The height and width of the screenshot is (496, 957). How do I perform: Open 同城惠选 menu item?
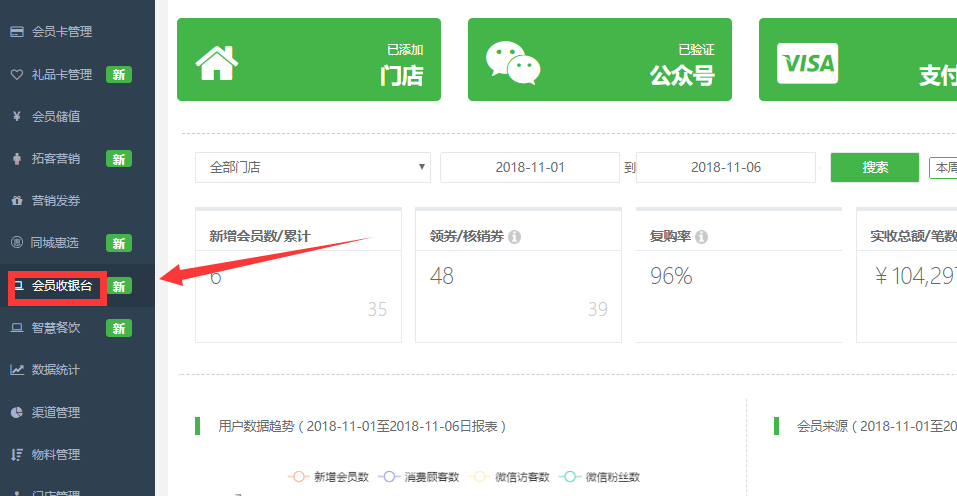click(x=55, y=243)
